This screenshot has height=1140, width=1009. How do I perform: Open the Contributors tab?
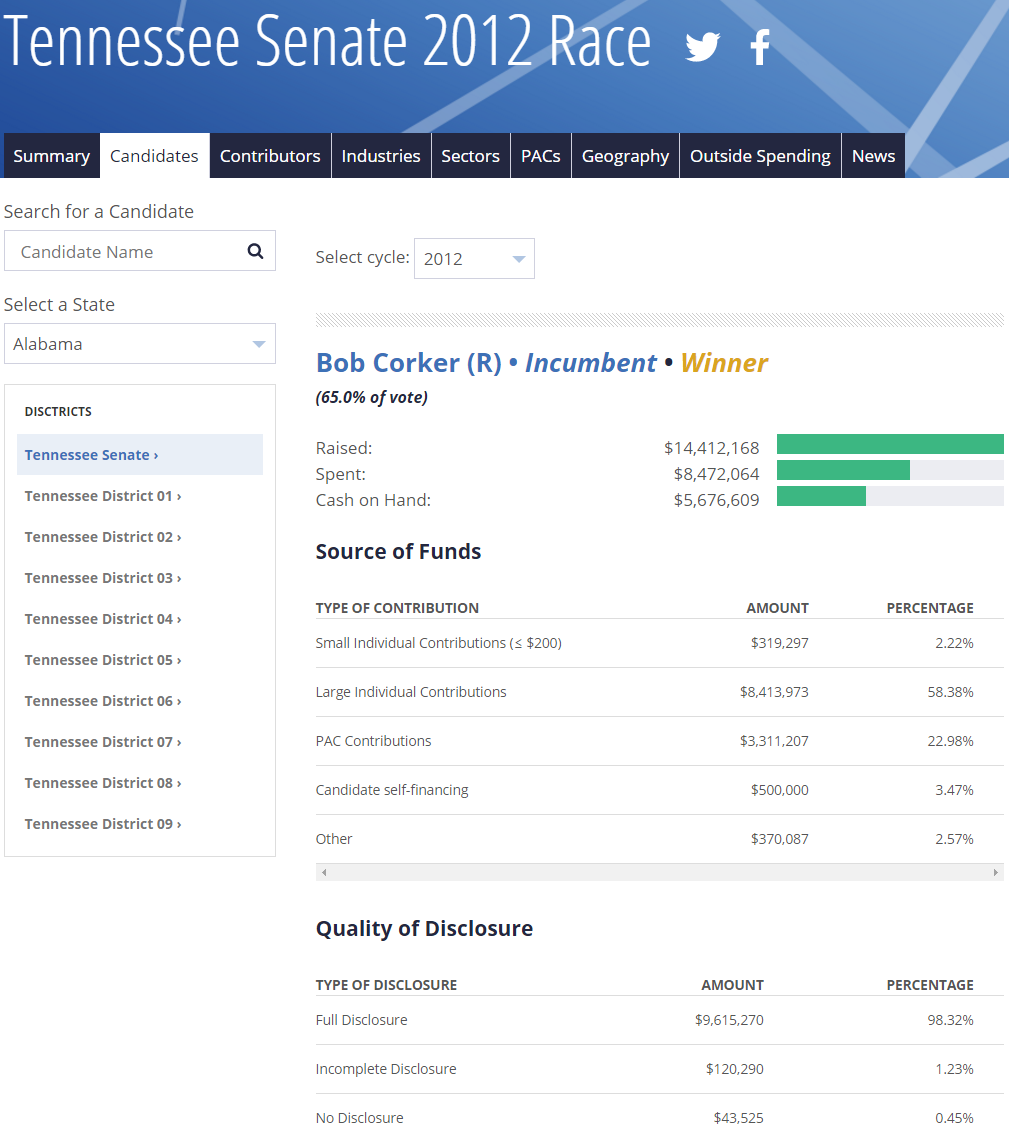(x=270, y=156)
